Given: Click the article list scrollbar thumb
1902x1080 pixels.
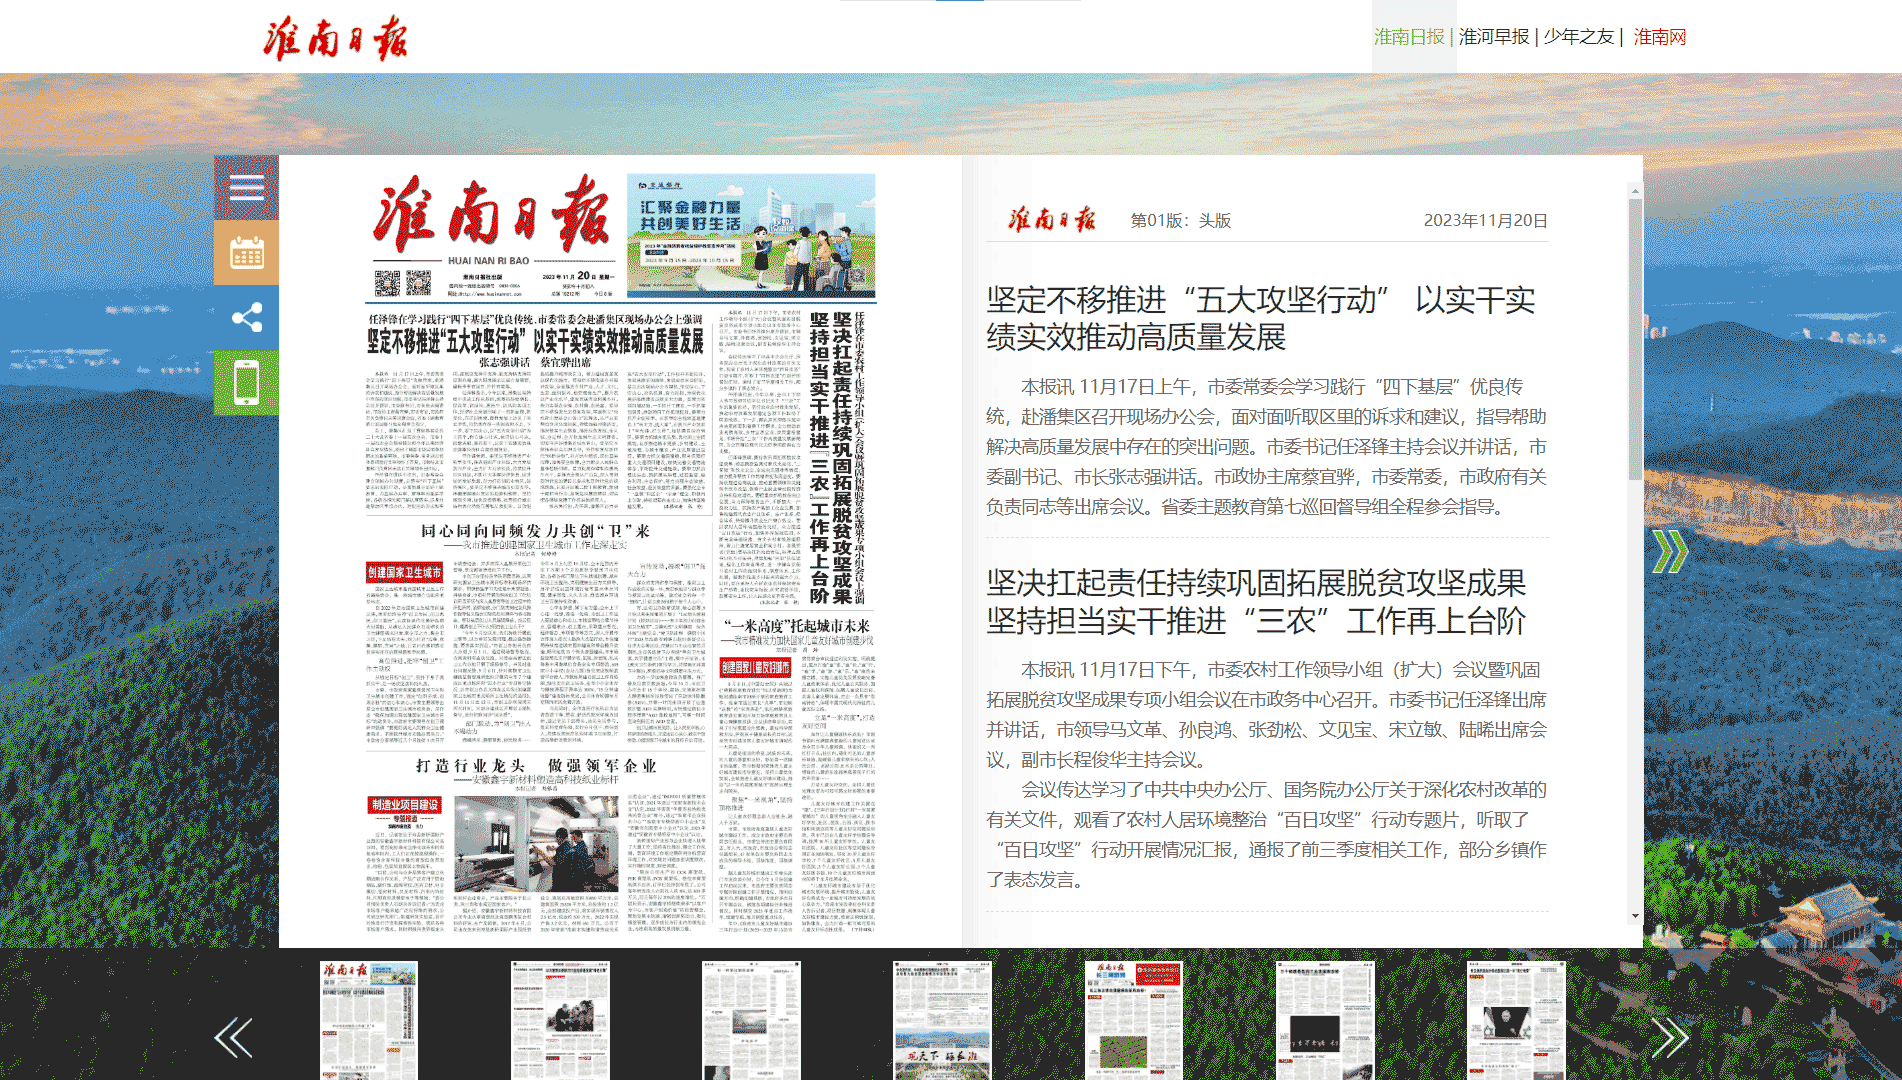Looking at the screenshot, I should [1635, 340].
